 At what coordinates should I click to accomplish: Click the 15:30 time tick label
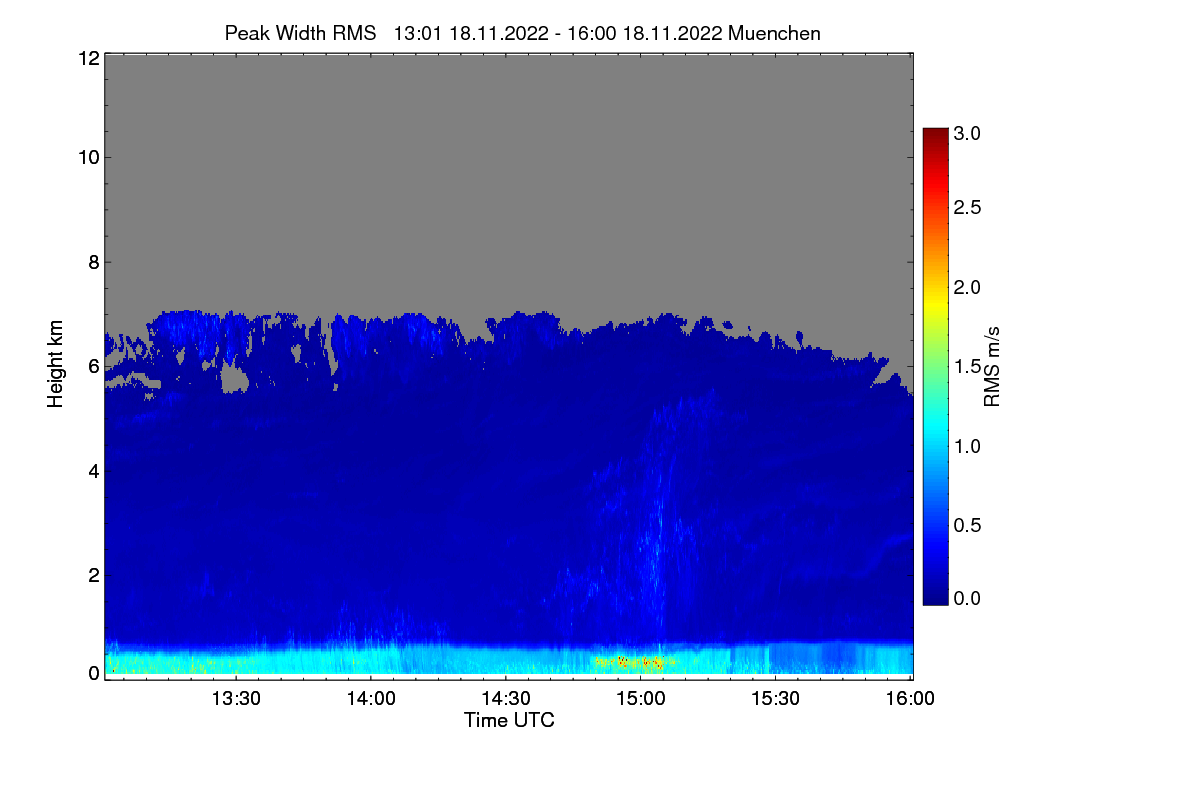(776, 699)
